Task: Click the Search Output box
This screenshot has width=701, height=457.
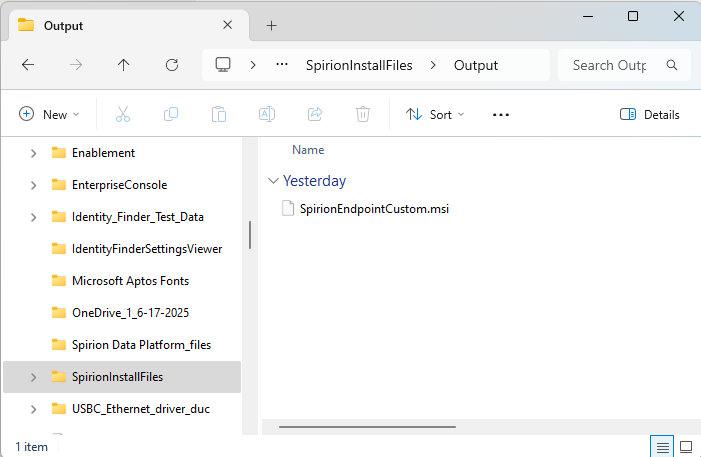Action: [x=610, y=65]
